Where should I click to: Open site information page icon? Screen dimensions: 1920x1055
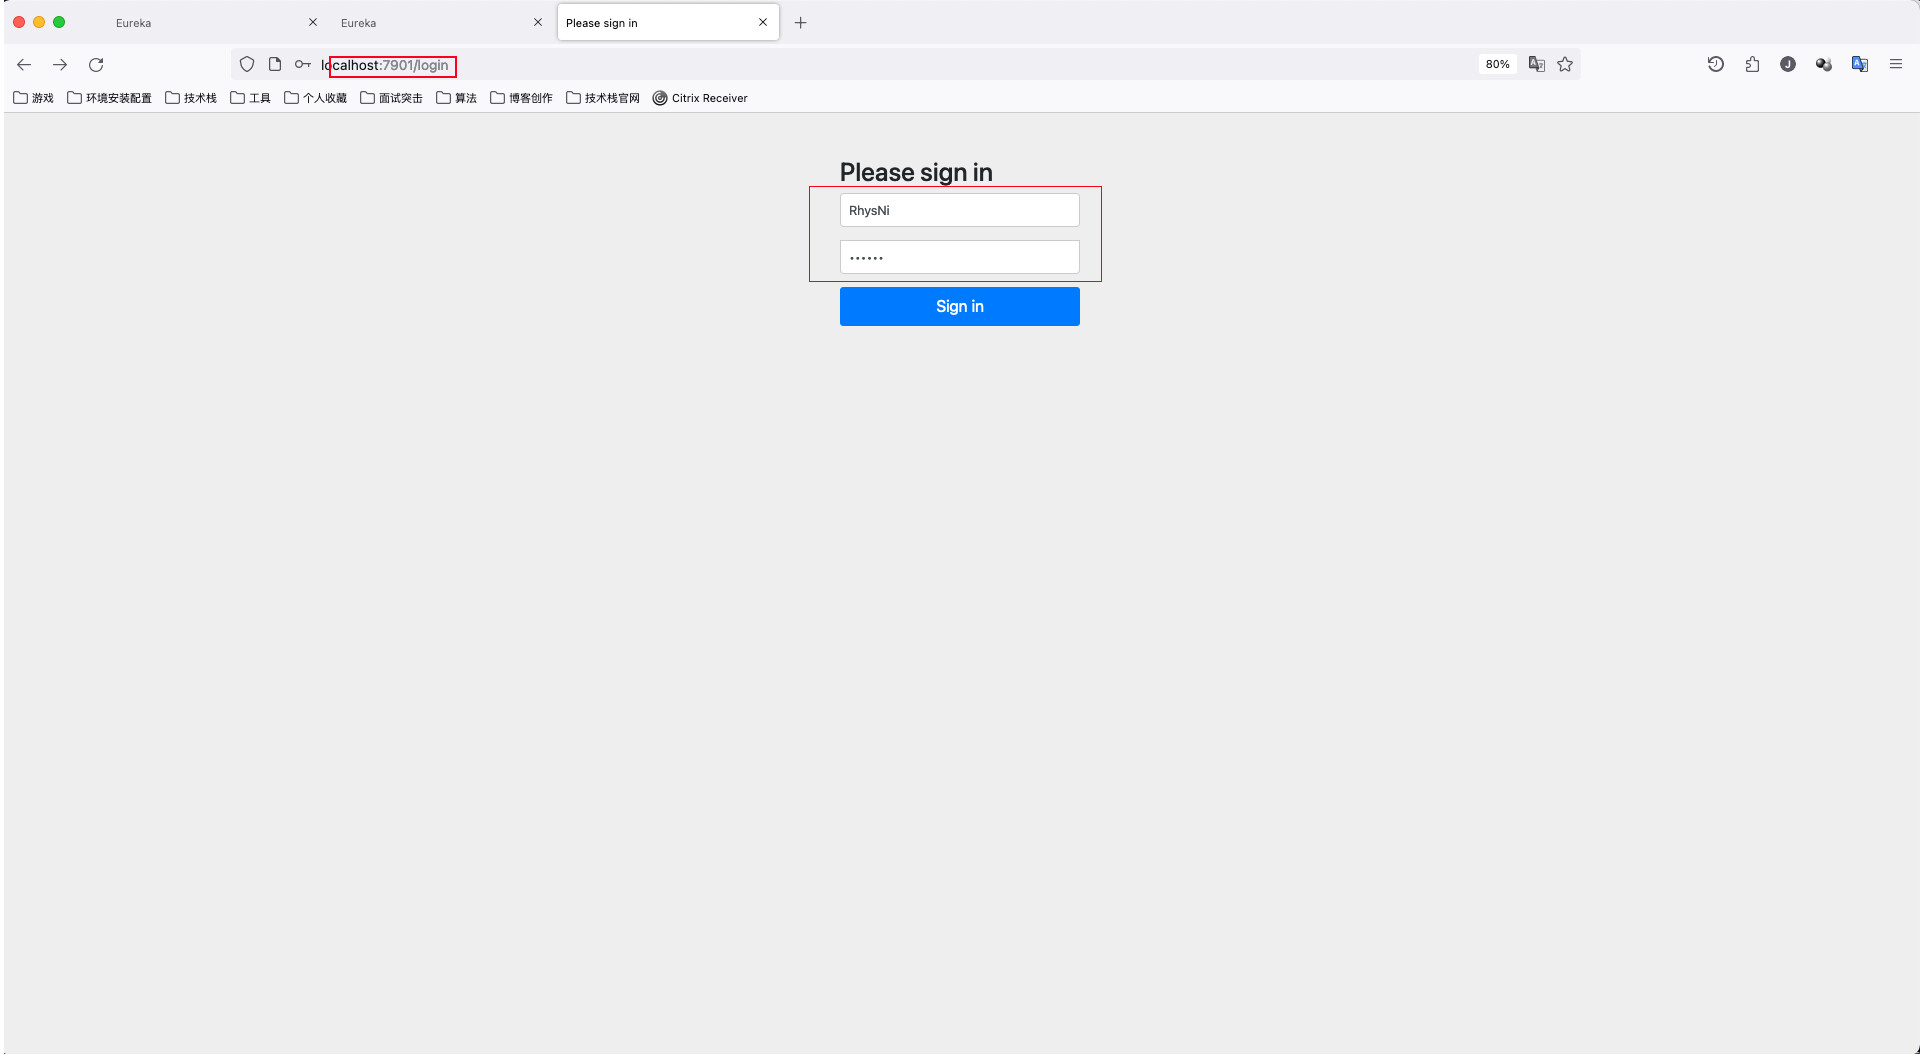[275, 65]
